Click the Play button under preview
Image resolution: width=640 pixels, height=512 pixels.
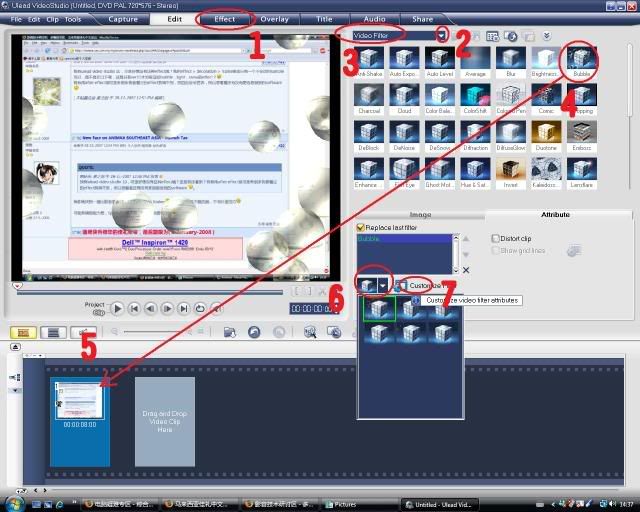117,309
